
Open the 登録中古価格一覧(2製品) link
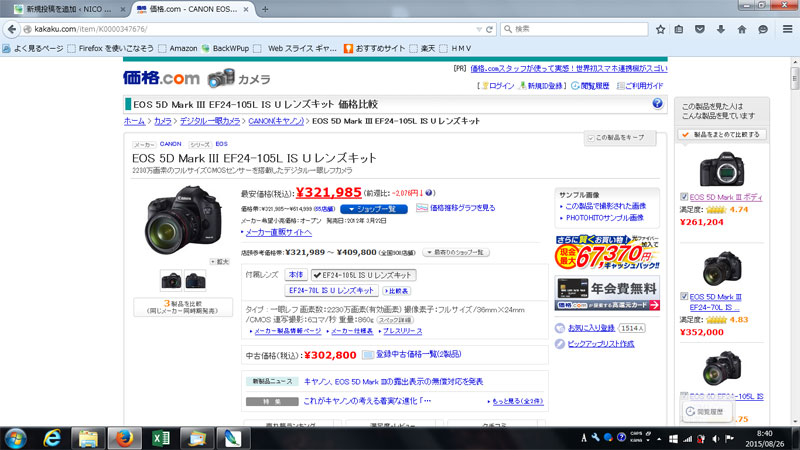point(418,354)
